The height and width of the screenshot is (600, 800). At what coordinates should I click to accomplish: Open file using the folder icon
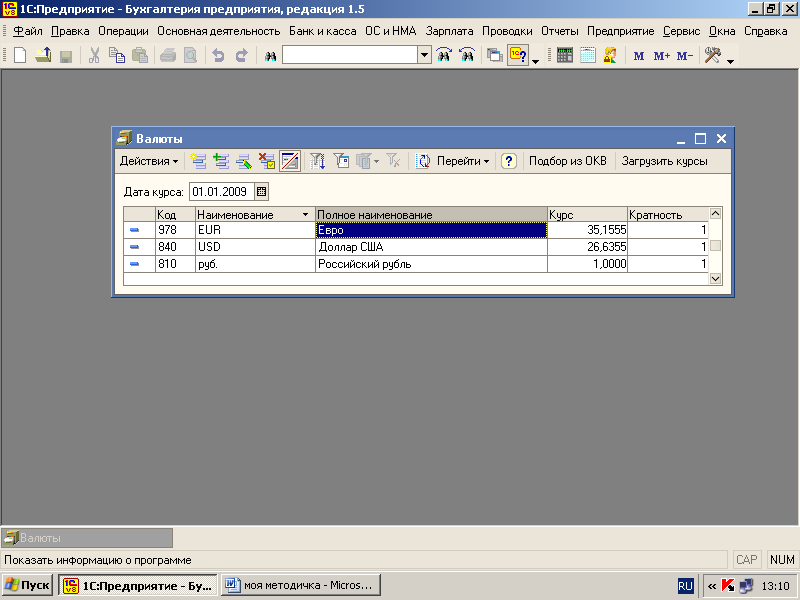point(43,55)
